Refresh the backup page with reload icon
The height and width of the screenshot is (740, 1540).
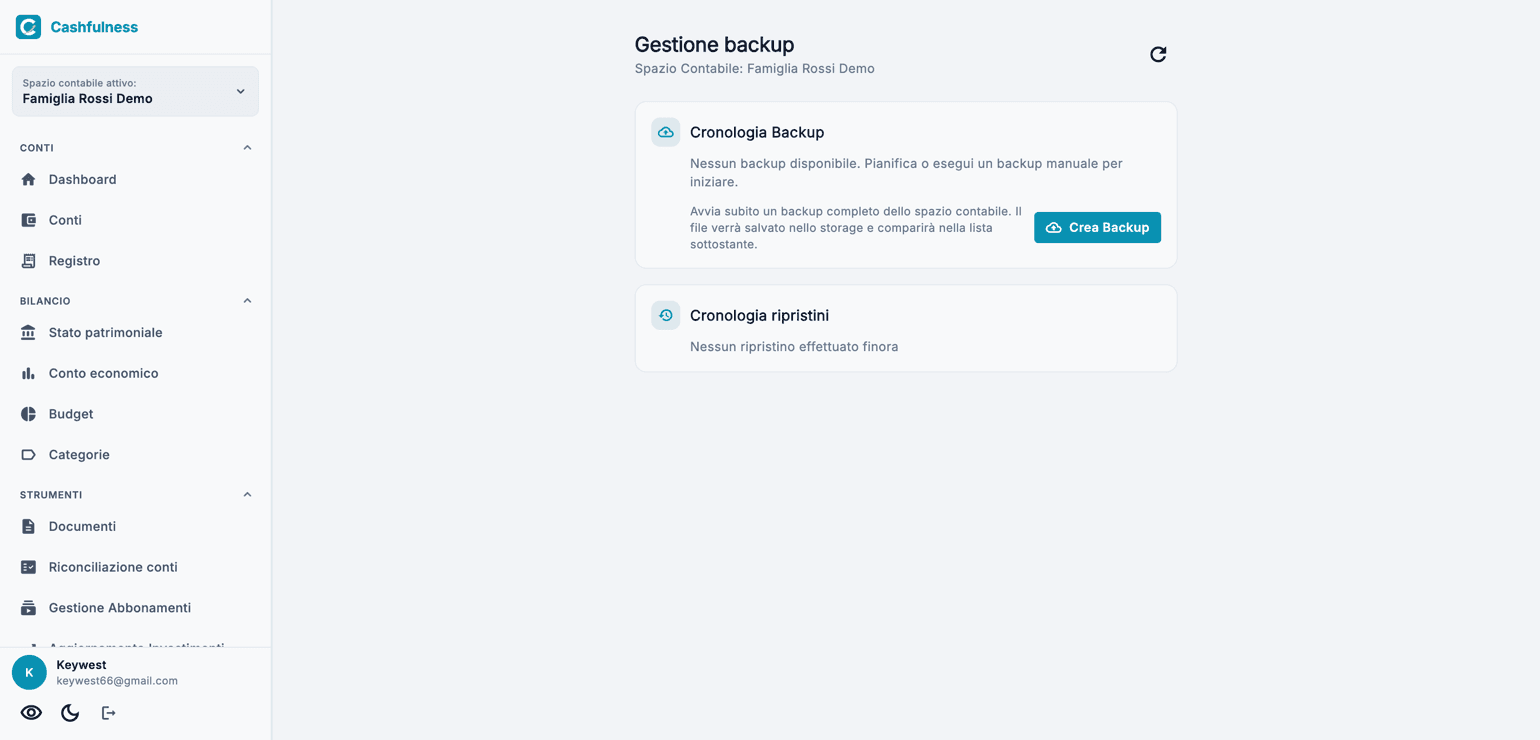pos(1158,54)
